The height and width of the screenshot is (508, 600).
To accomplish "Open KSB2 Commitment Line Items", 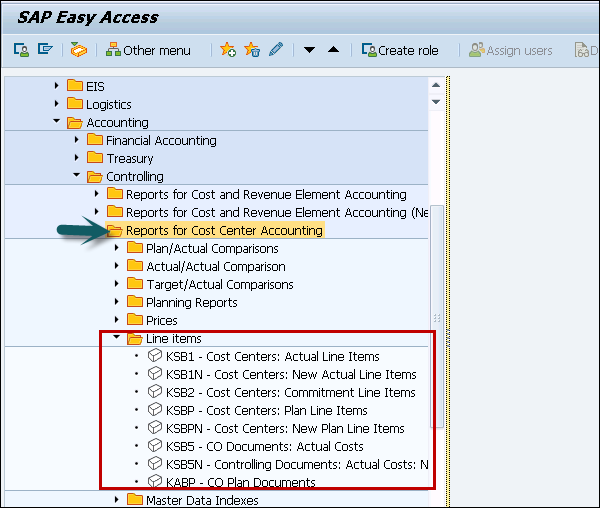I will click(x=290, y=392).
